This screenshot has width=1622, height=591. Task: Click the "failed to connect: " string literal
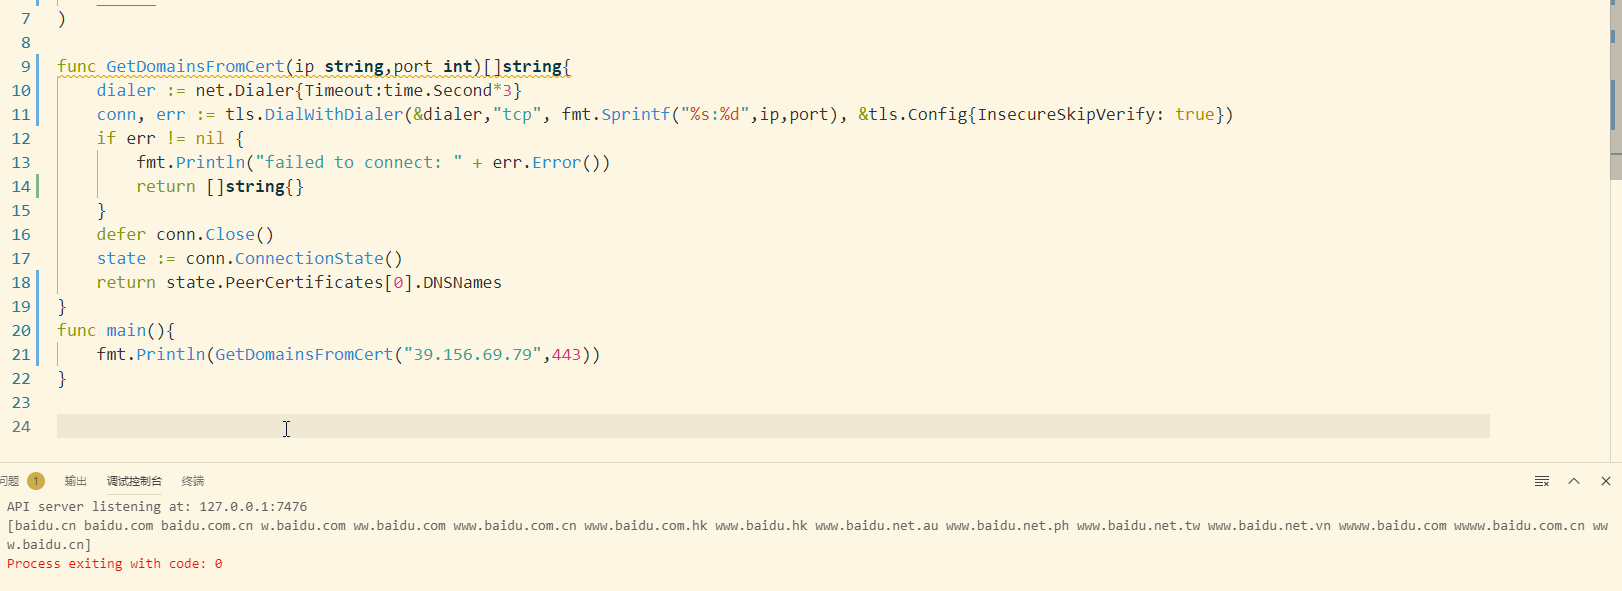point(358,162)
